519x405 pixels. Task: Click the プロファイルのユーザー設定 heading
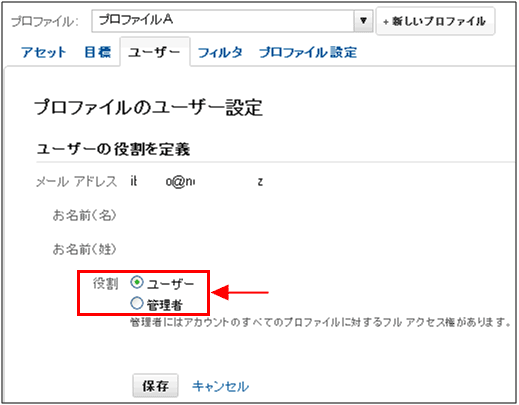tap(148, 107)
